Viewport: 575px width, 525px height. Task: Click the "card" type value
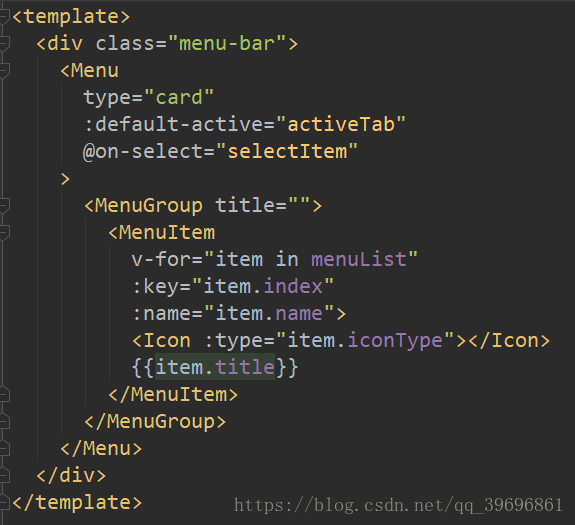(179, 98)
